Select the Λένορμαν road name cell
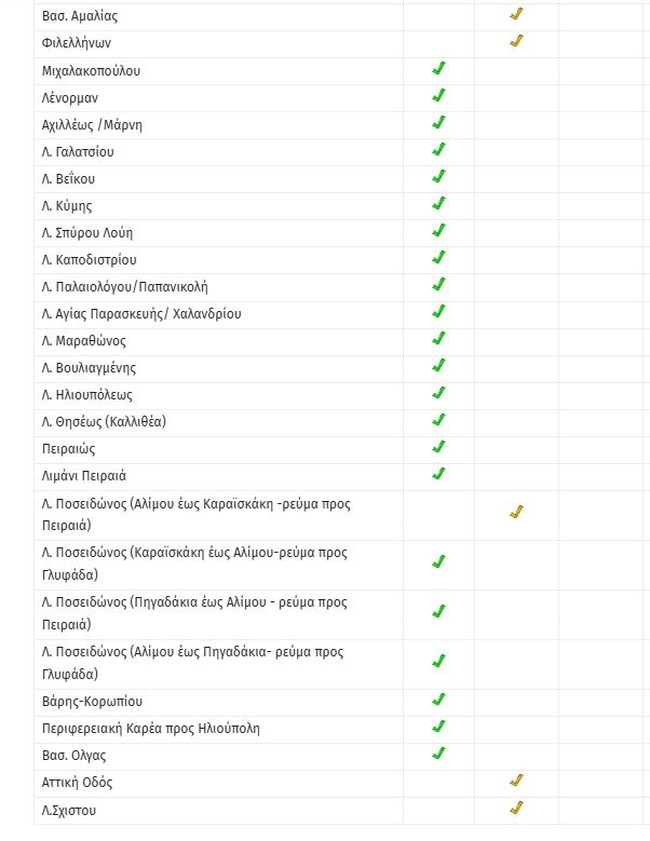The height and width of the screenshot is (841, 650). (70, 98)
